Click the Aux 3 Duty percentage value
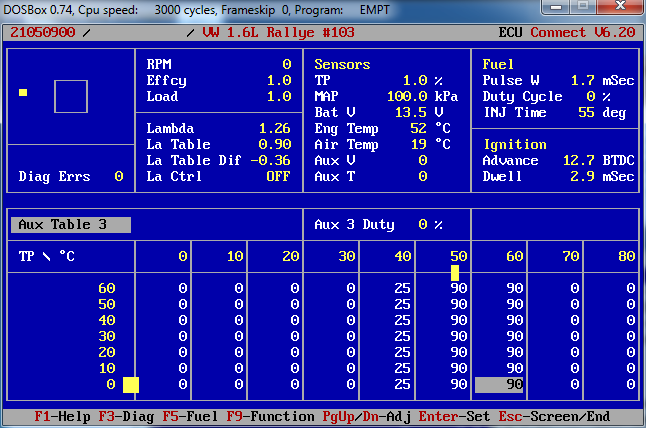The width and height of the screenshot is (646, 428). pos(423,225)
